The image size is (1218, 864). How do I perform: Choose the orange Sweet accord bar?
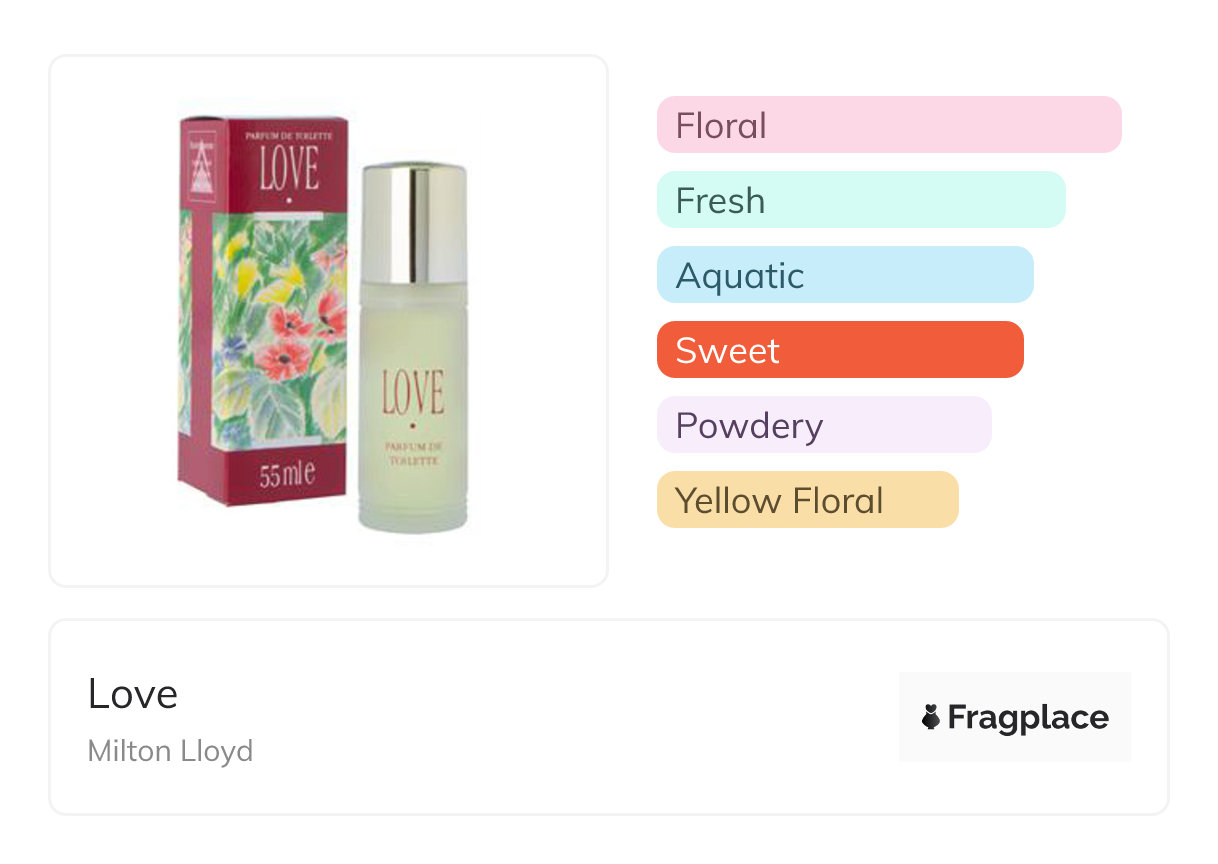tap(840, 350)
